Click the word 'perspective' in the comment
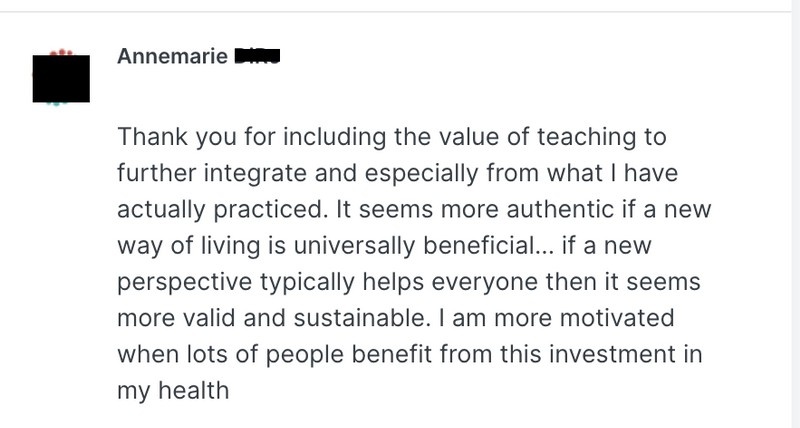The height and width of the screenshot is (428, 800). [185, 282]
